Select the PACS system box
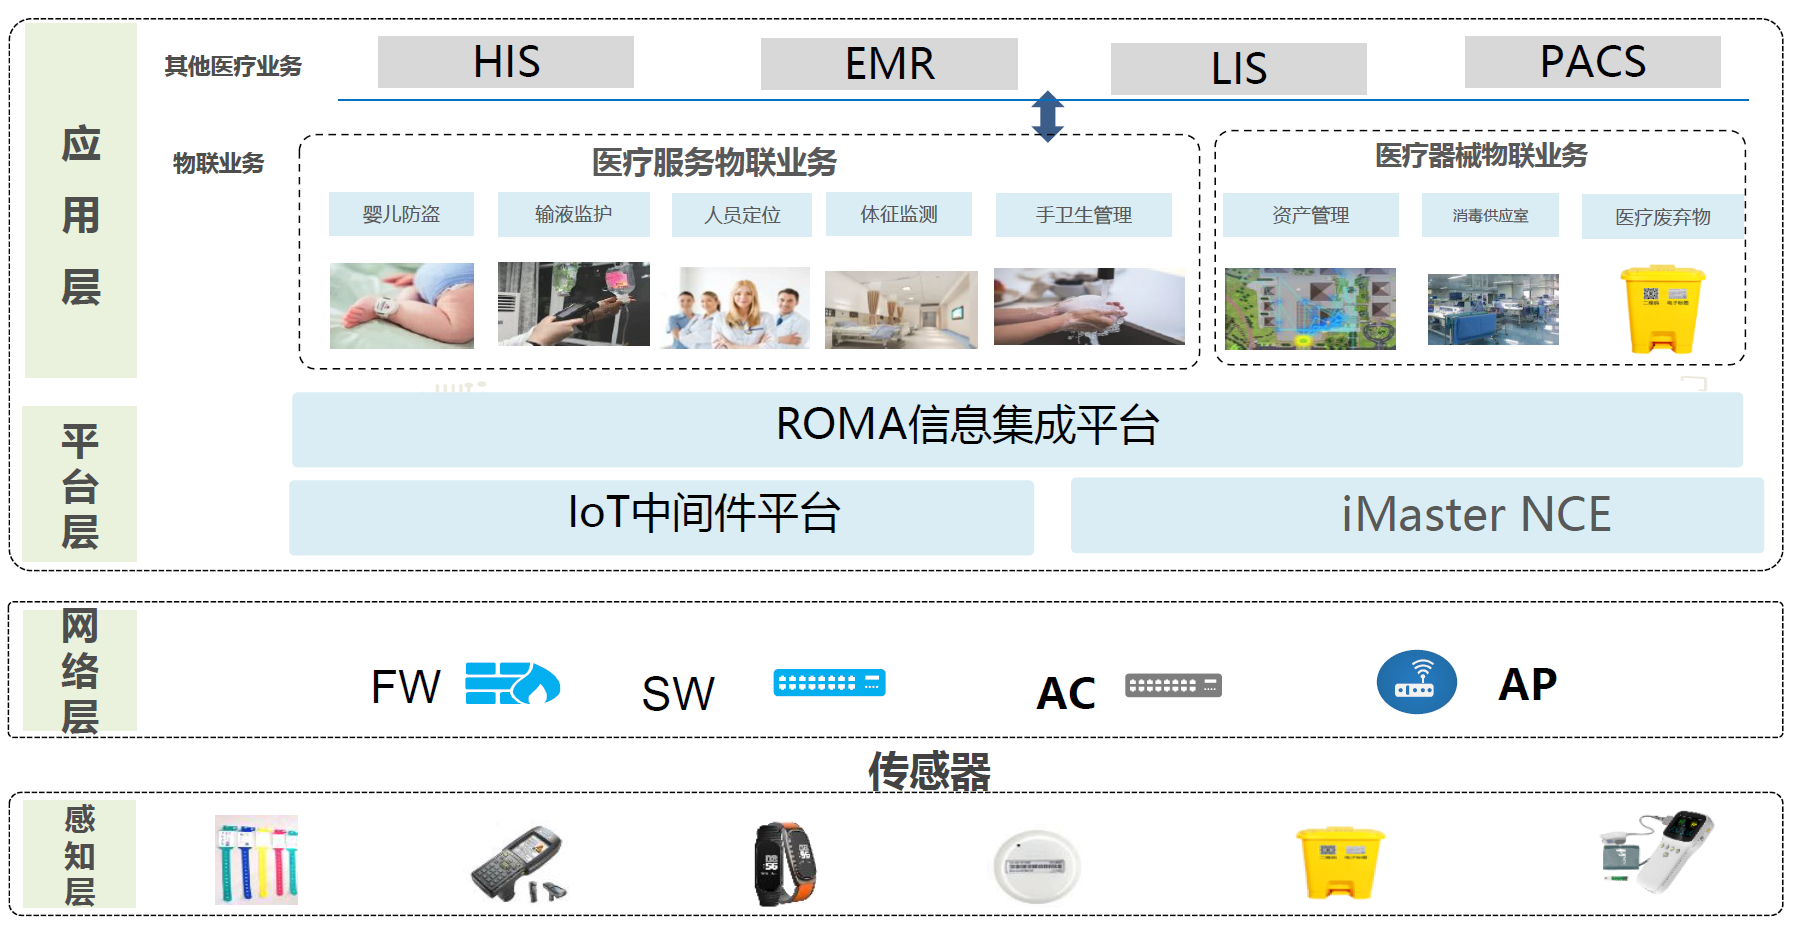 (x=1592, y=62)
